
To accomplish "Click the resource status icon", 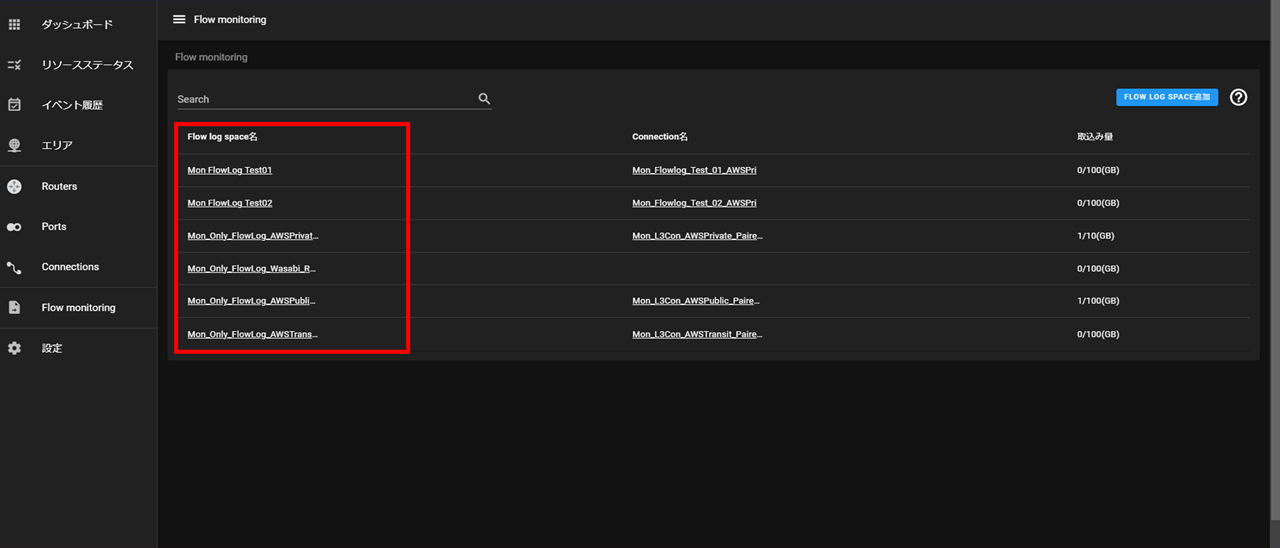I will click(x=14, y=65).
